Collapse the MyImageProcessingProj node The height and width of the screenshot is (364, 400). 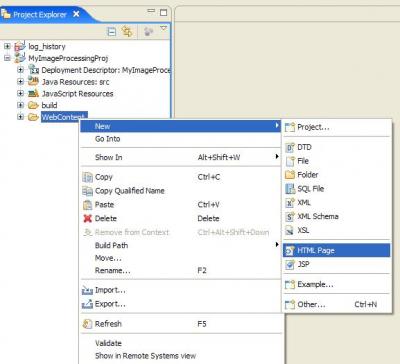pos(7,58)
